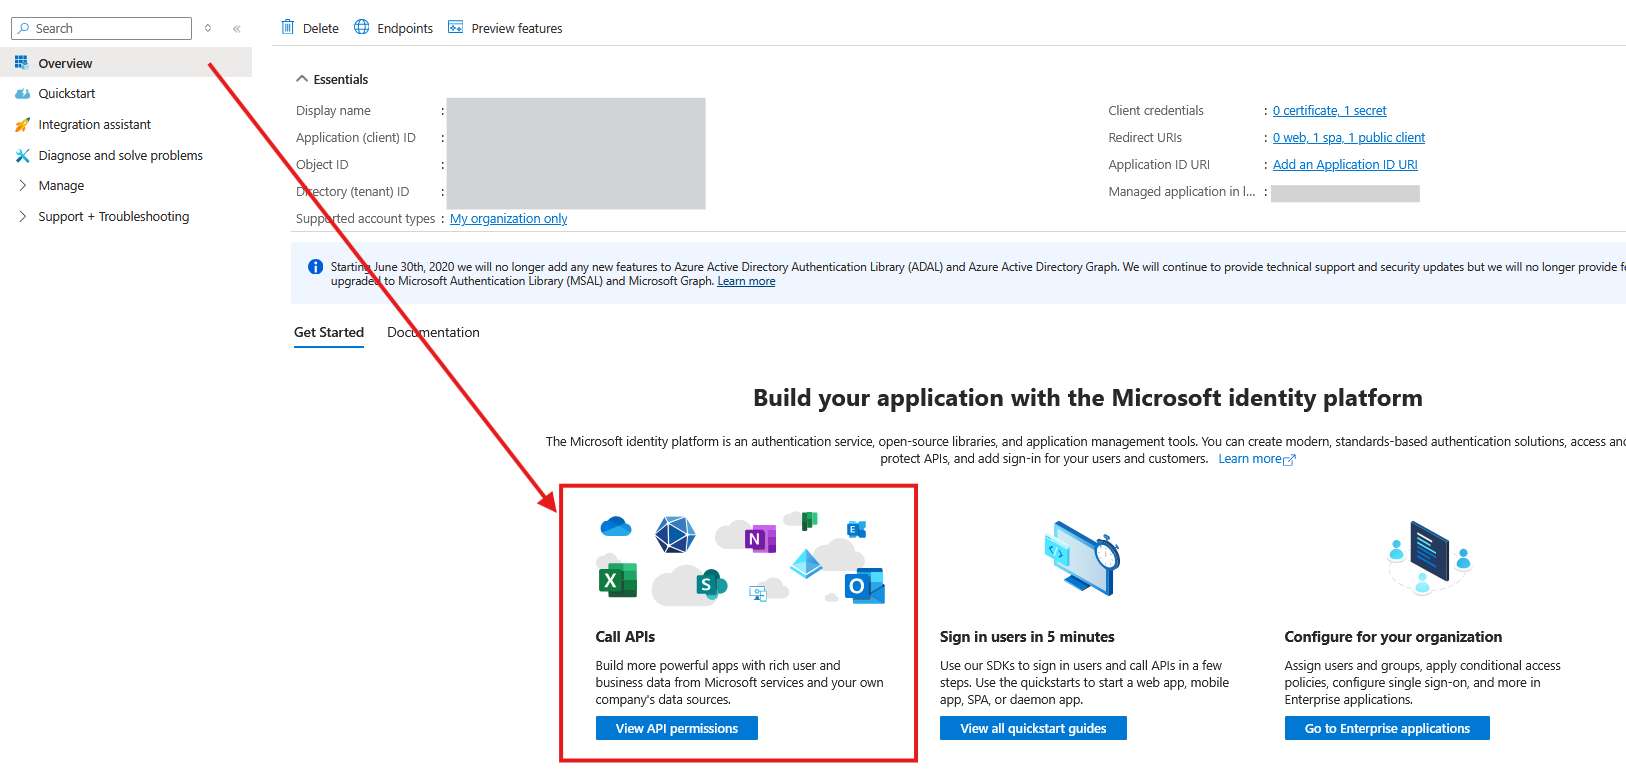This screenshot has height=771, width=1626.
Task: Click the Azure diamond icon in Call APIs card
Action: pyautogui.click(x=806, y=564)
